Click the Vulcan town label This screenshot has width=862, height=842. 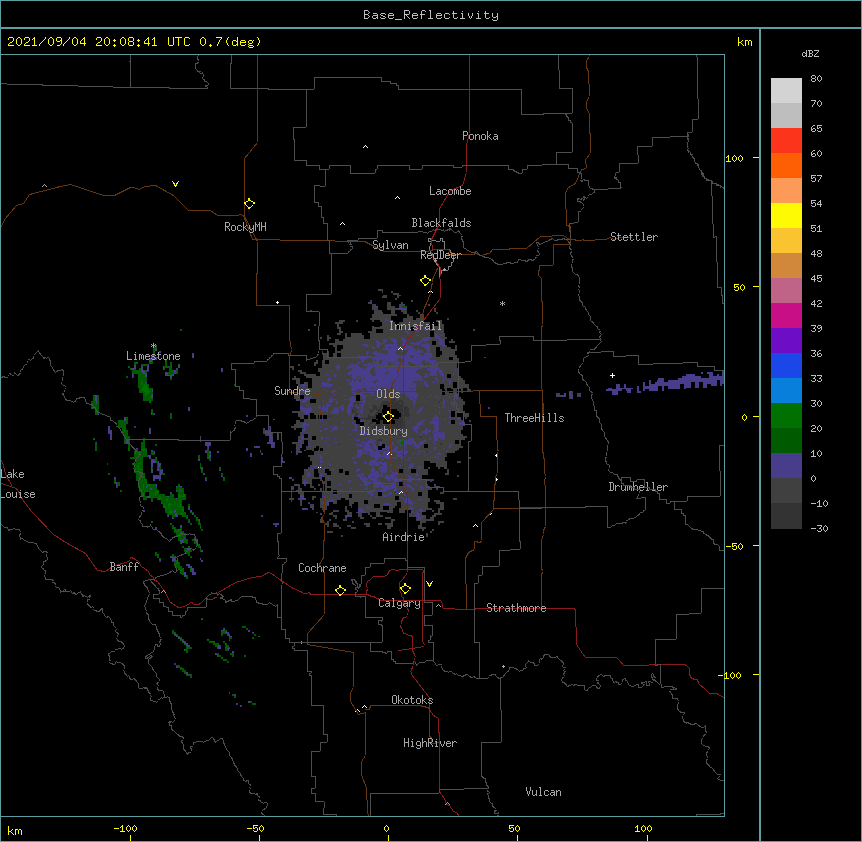(543, 792)
